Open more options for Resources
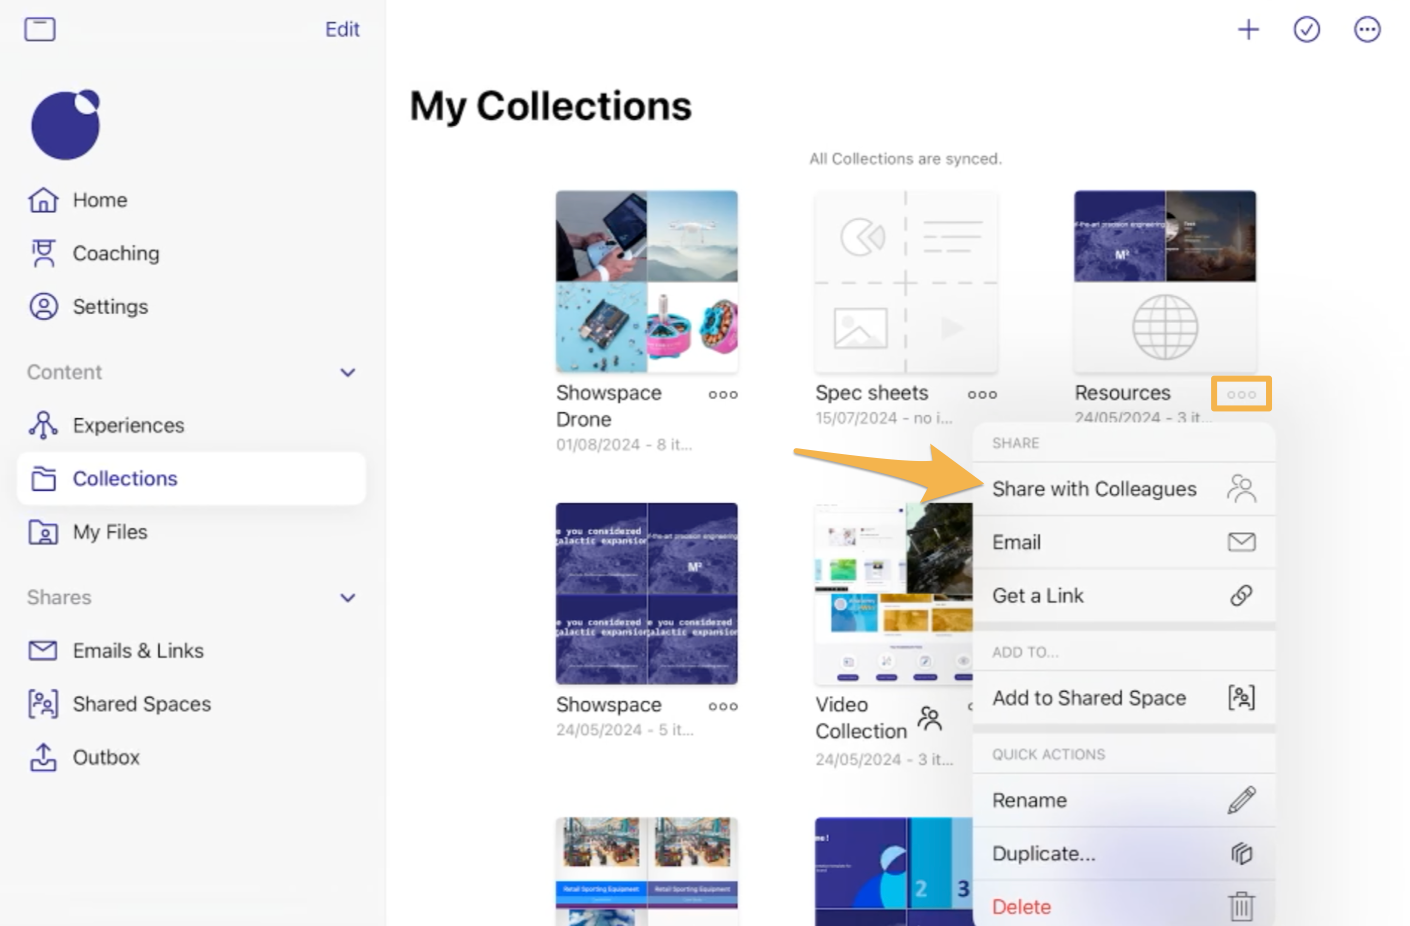This screenshot has height=926, width=1410. tap(1241, 394)
